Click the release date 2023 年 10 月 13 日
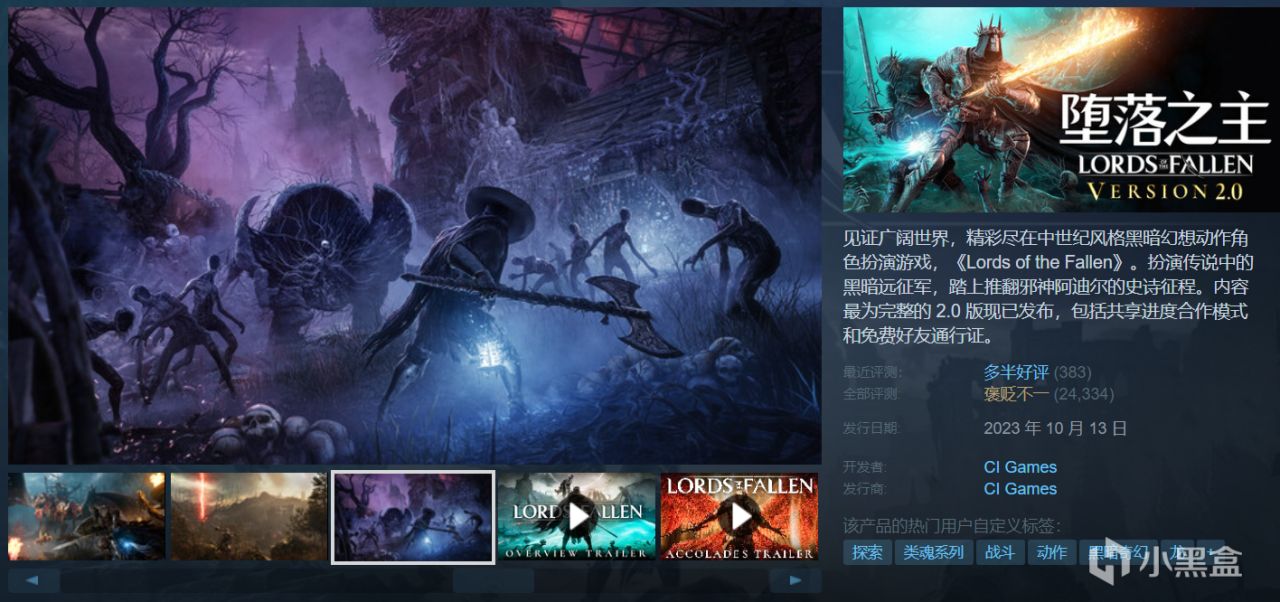The height and width of the screenshot is (602, 1280). point(1055,428)
